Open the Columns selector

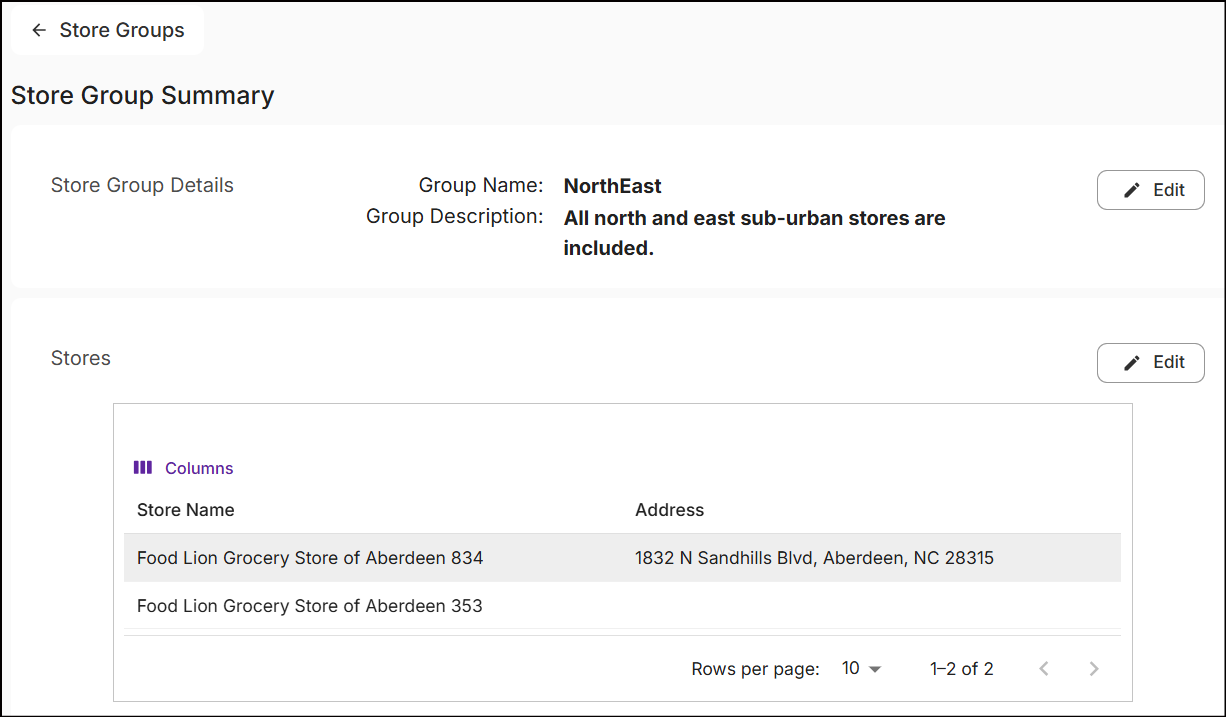click(184, 468)
